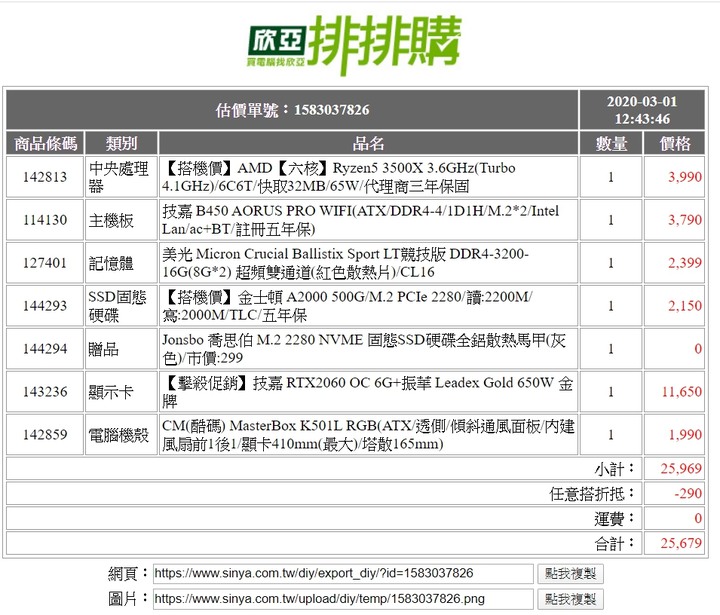Screen dimensions: 720x615
Task: Click the total value 25,679
Action: pyautogui.click(x=681, y=543)
